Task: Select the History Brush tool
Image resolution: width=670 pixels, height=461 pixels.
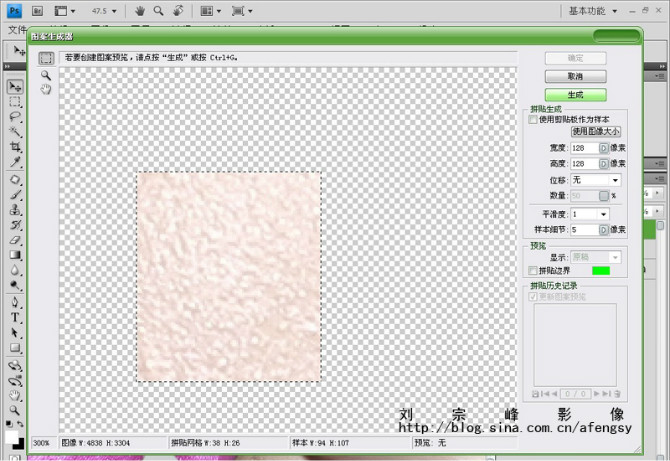Action: 15,225
